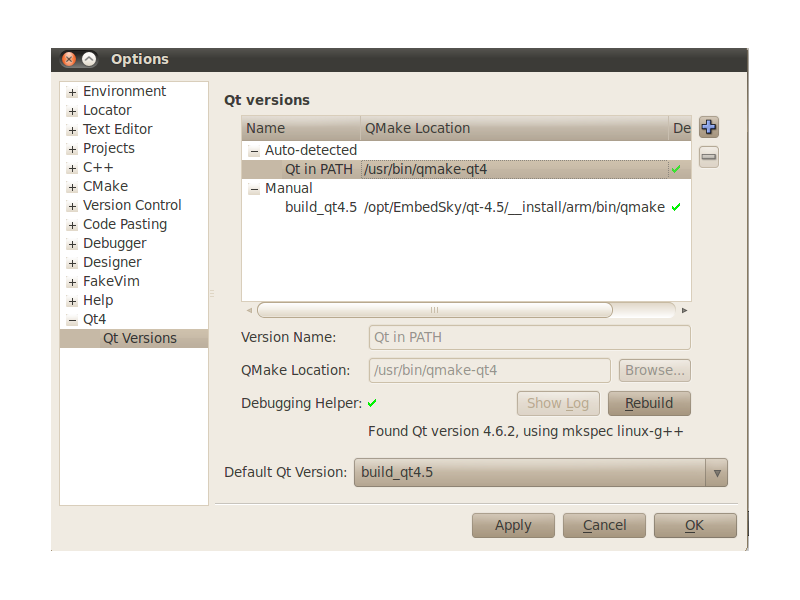Collapse the Auto-detected group
The width and height of the screenshot is (800, 600).
click(254, 151)
